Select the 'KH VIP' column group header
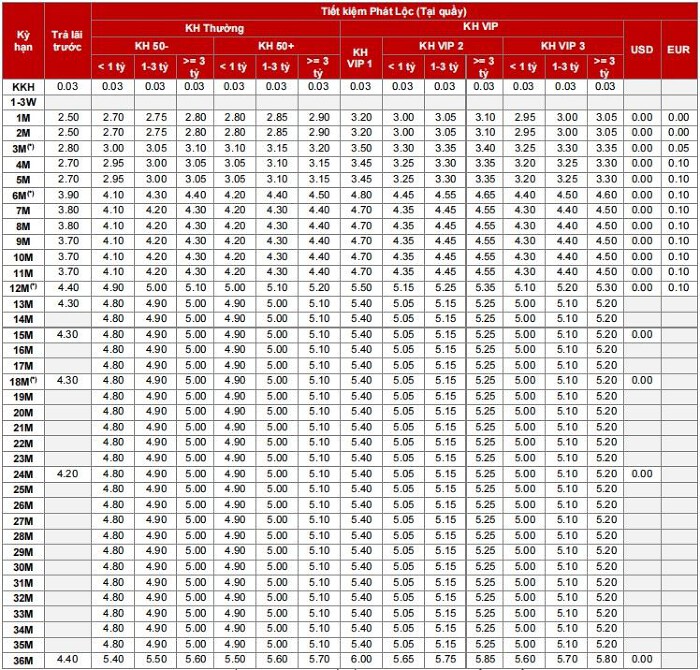 [x=481, y=28]
